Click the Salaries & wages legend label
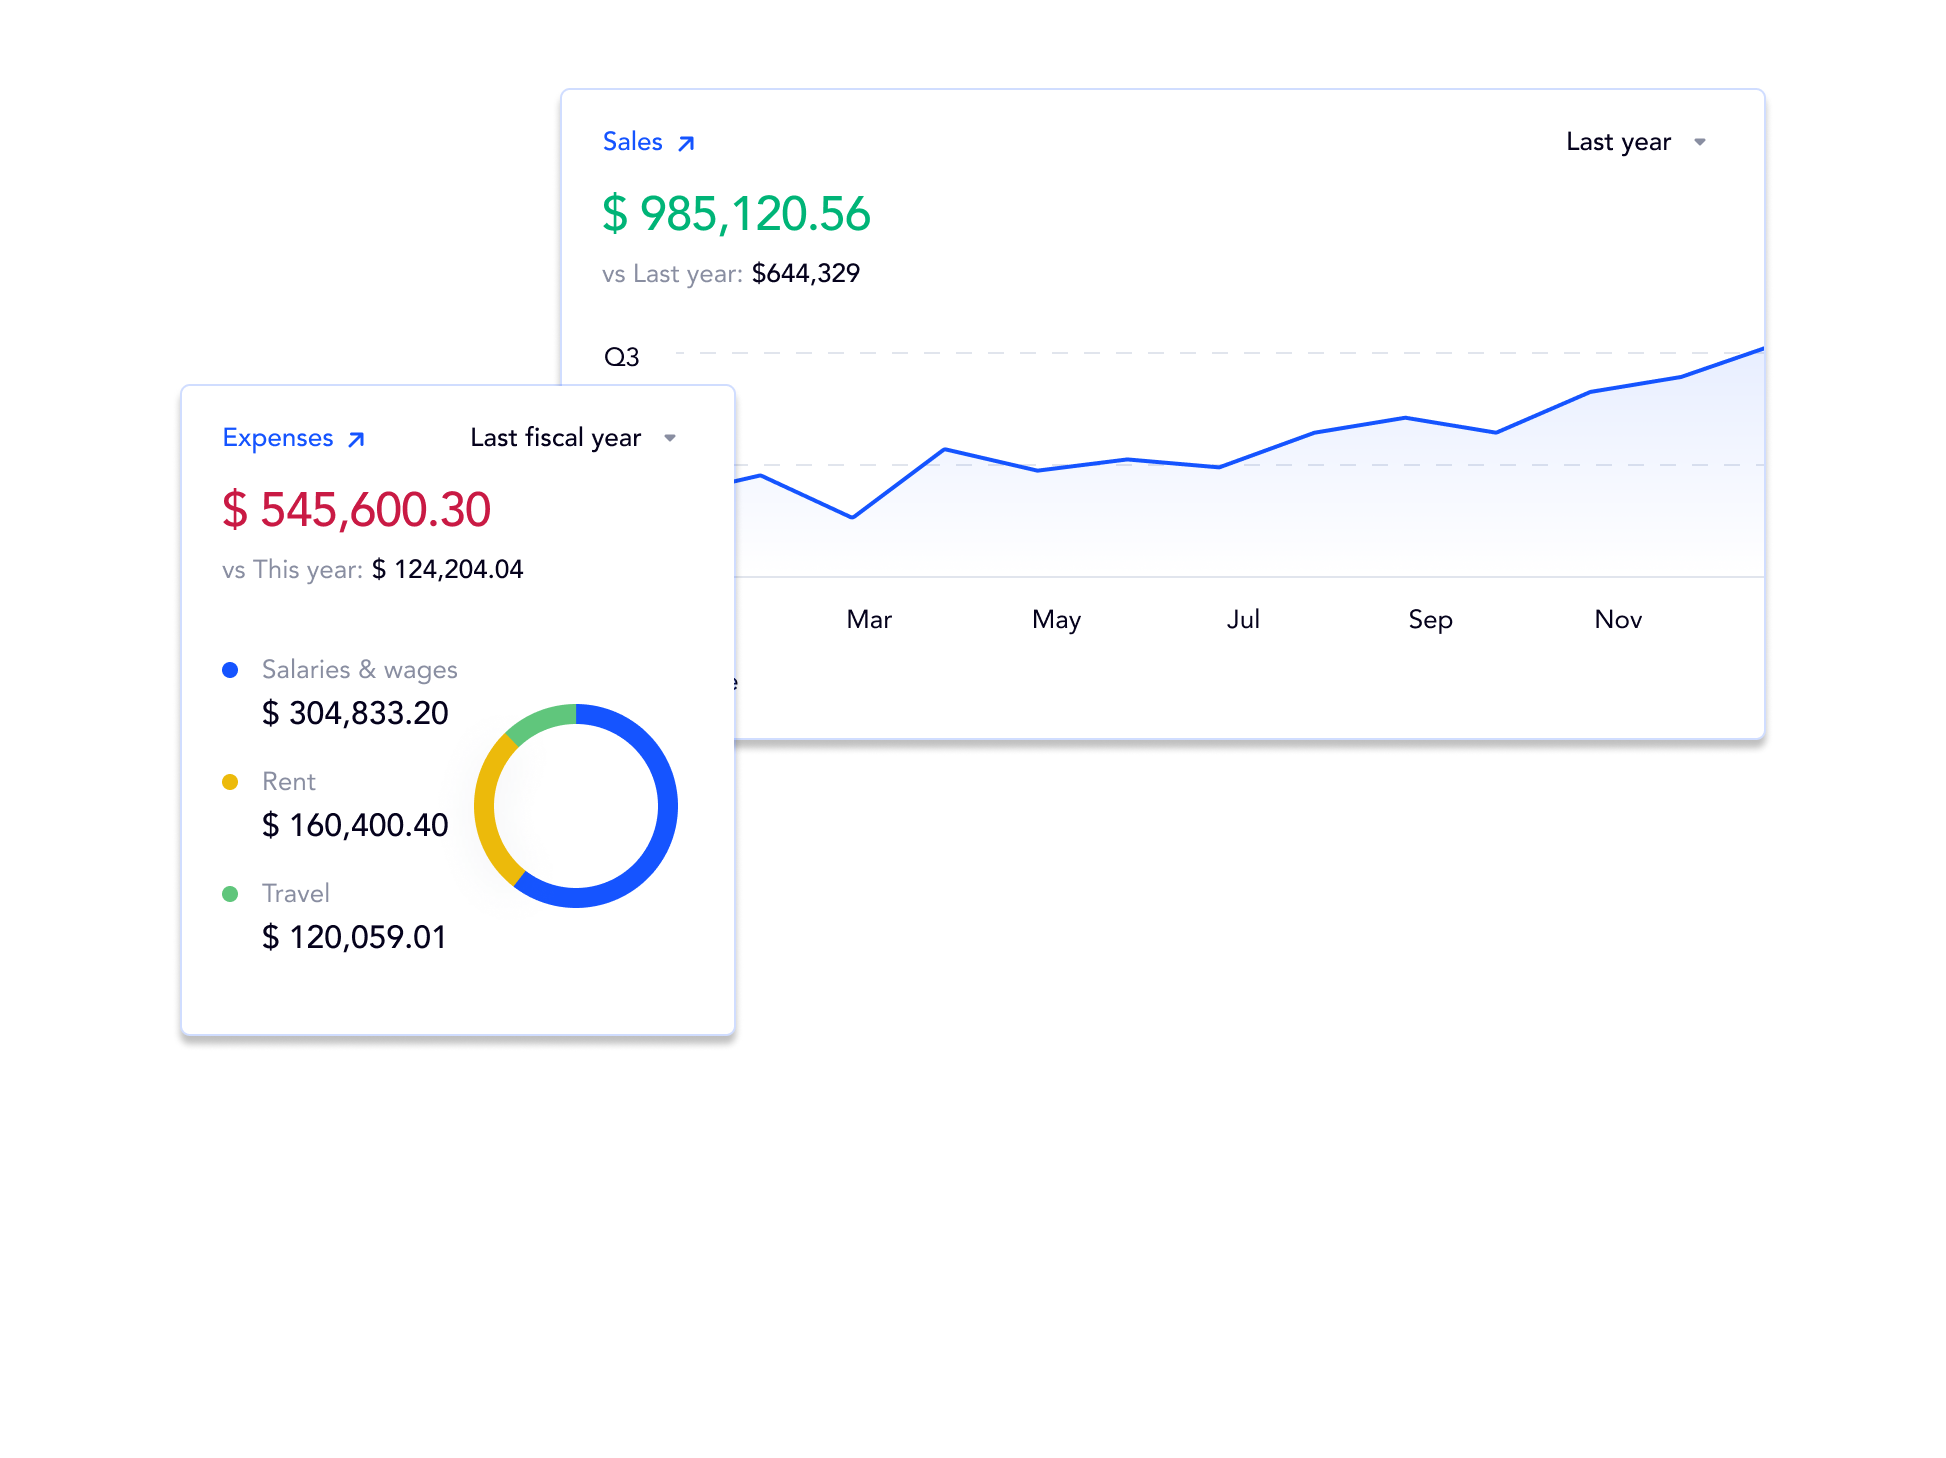The width and height of the screenshot is (1946, 1458). (359, 670)
